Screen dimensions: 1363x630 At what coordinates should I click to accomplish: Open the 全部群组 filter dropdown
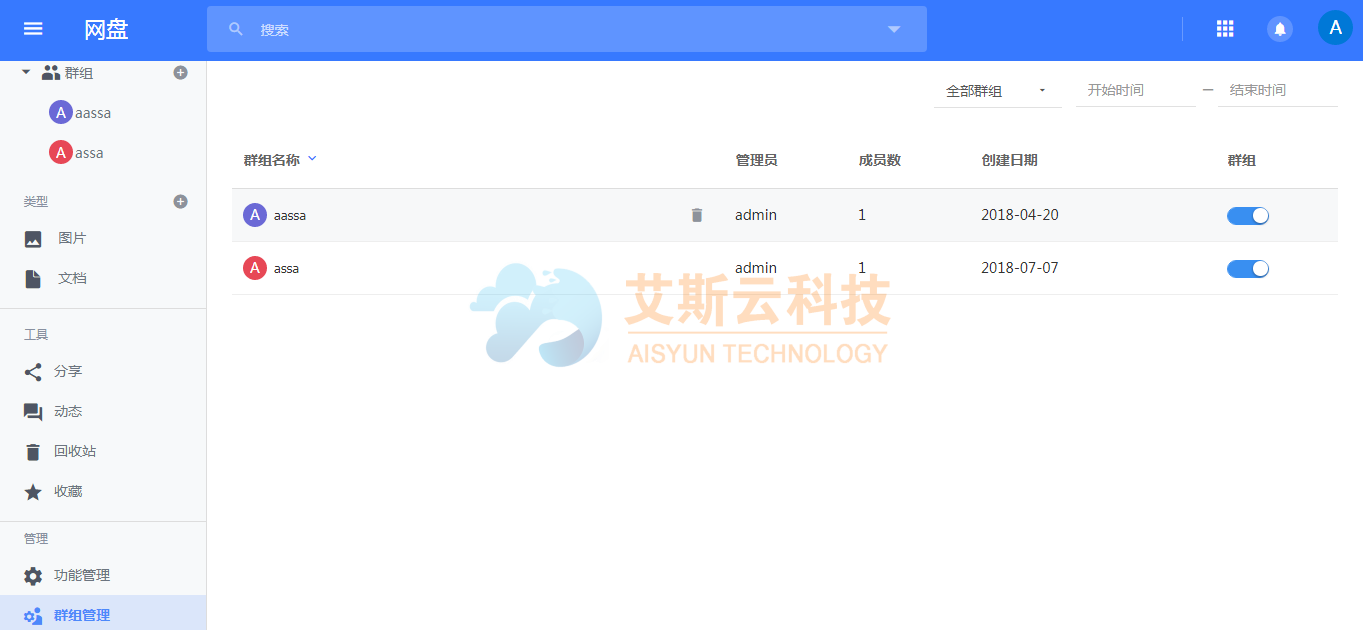pos(996,91)
